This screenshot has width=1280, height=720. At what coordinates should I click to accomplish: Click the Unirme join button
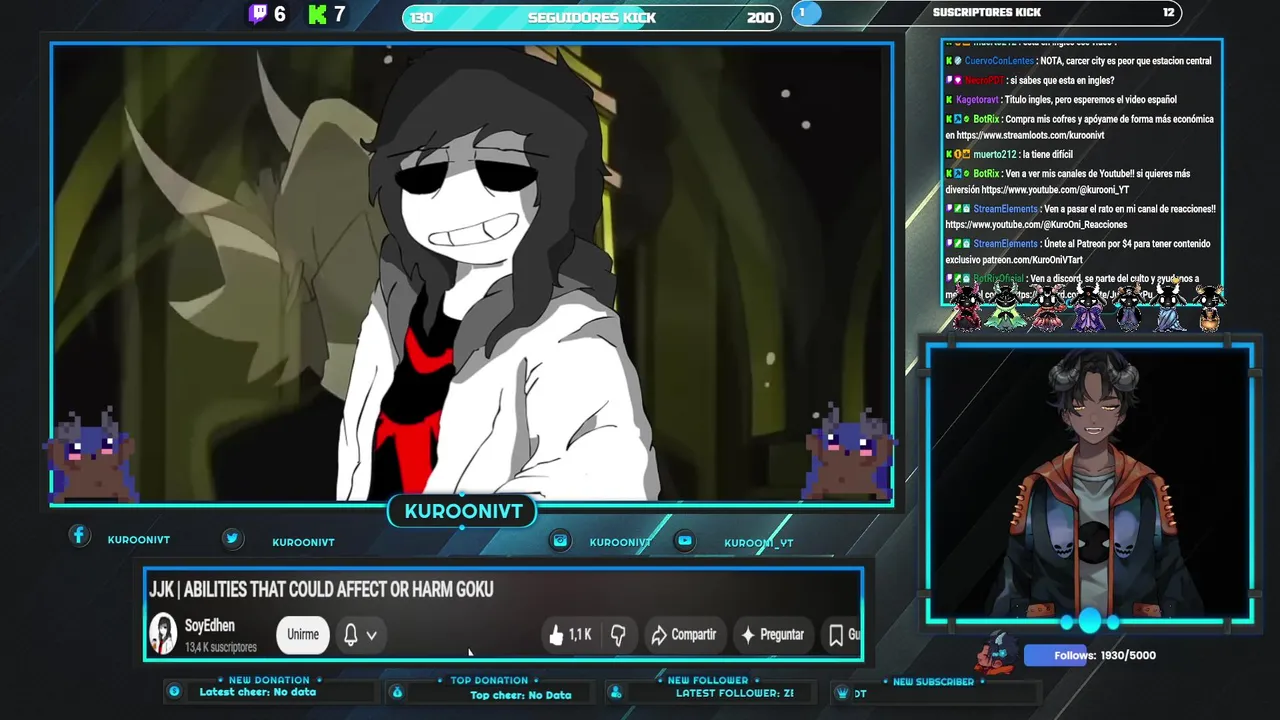pyautogui.click(x=303, y=634)
